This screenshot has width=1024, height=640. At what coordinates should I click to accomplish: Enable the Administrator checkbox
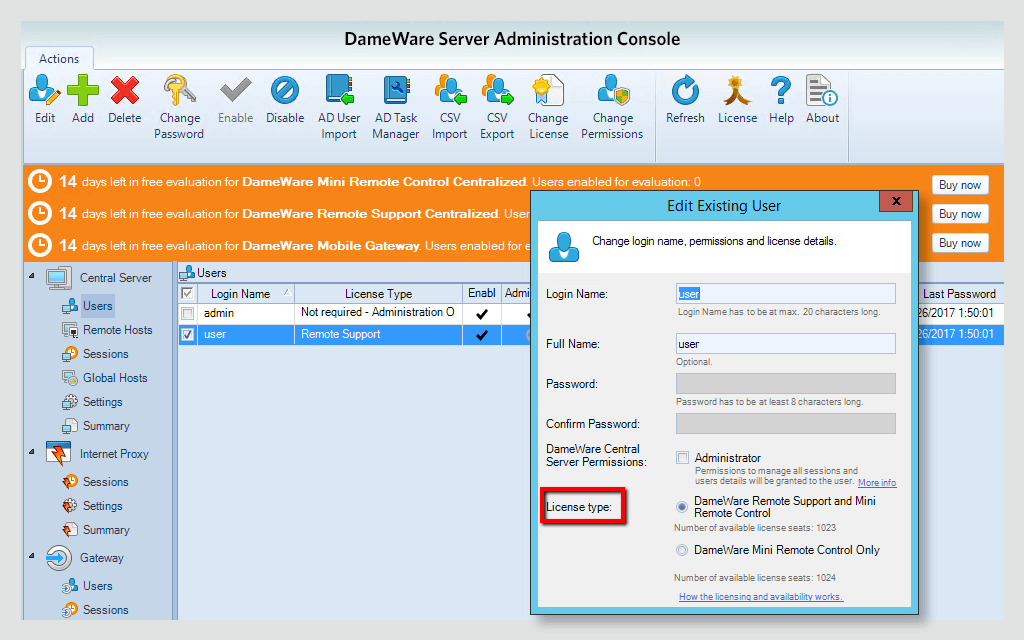coord(682,458)
